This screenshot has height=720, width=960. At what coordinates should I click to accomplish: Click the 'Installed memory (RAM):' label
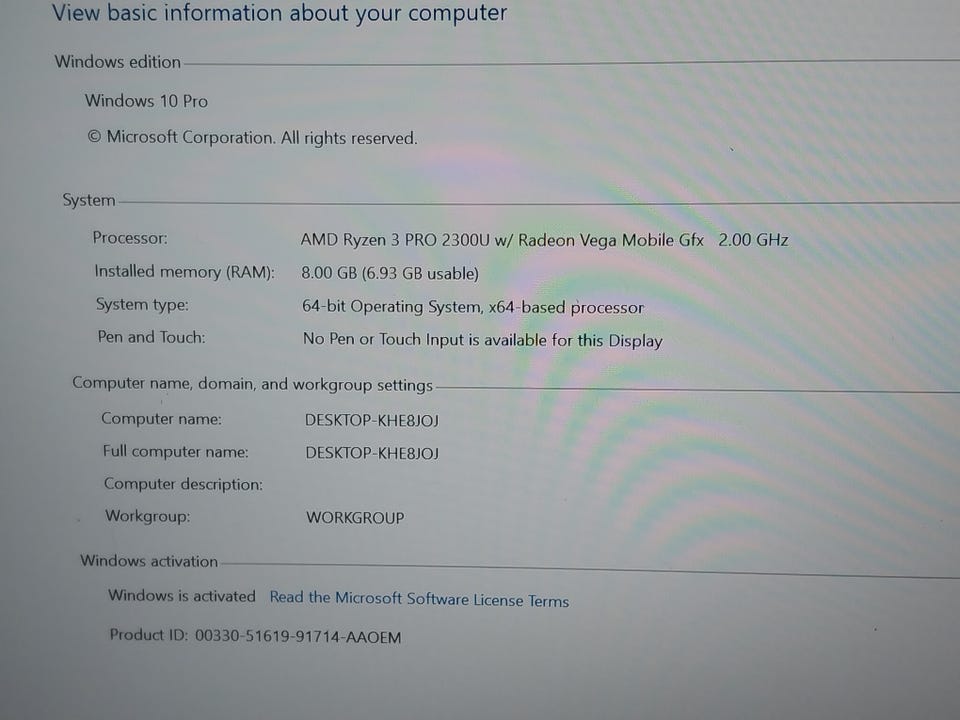point(184,272)
